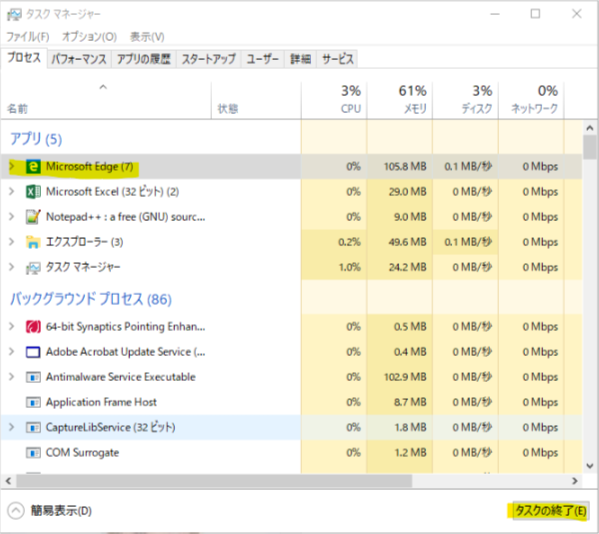The image size is (599, 534).
Task: Expand the Microsoft Edge process group
Action: click(x=11, y=166)
